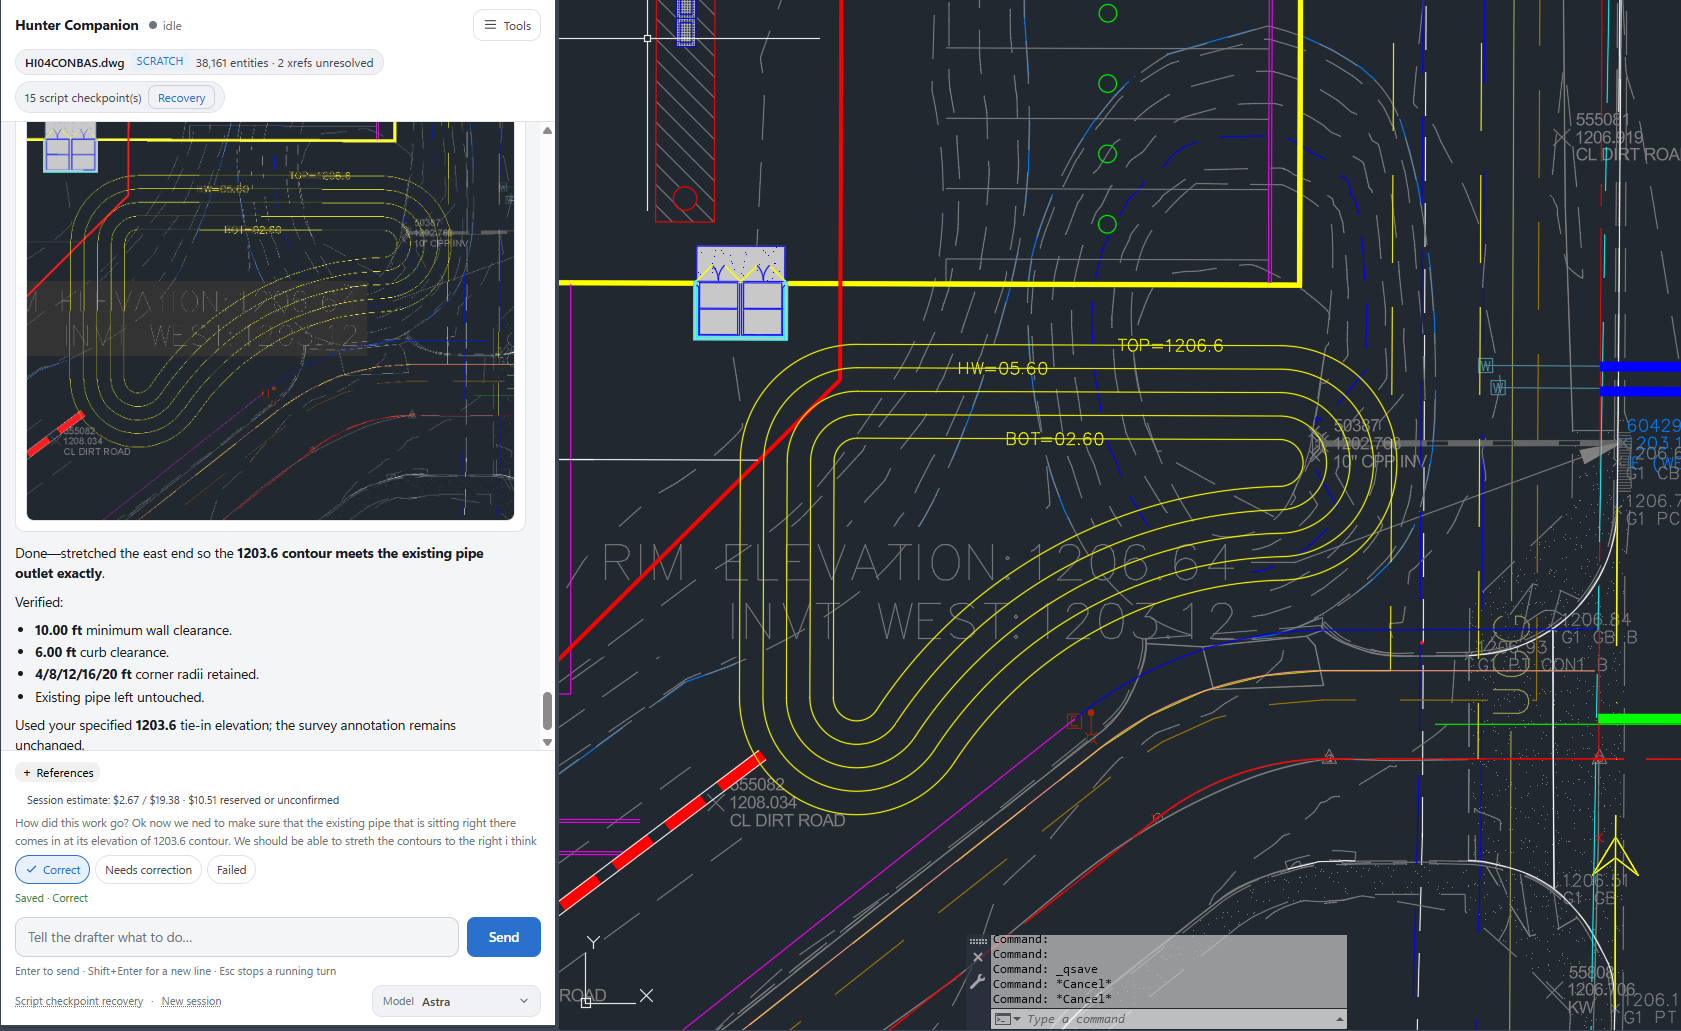1681x1031 pixels.
Task: Mark the result as Correct
Action: click(52, 870)
